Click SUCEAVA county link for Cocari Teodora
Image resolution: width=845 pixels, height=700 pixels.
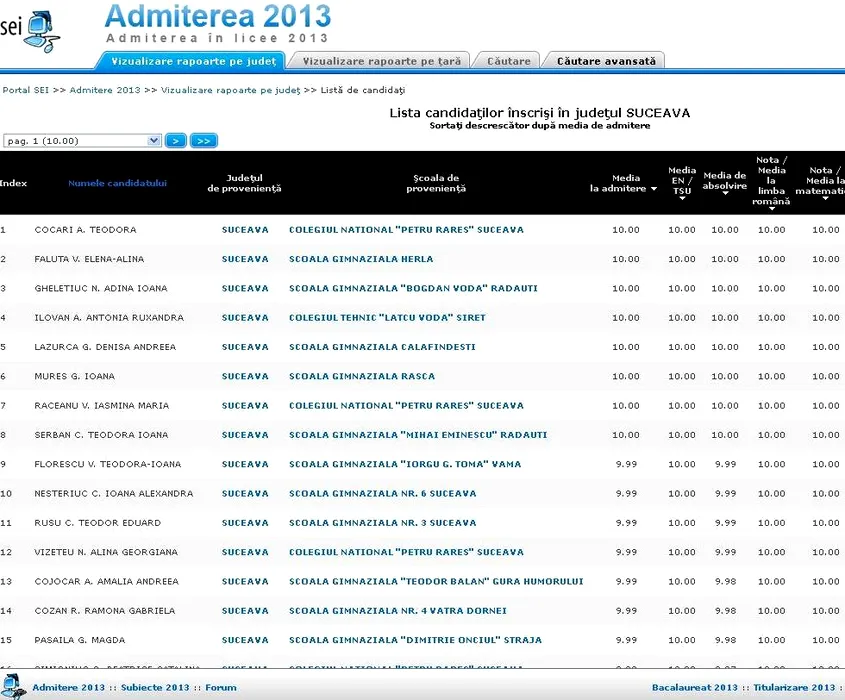pyautogui.click(x=245, y=230)
